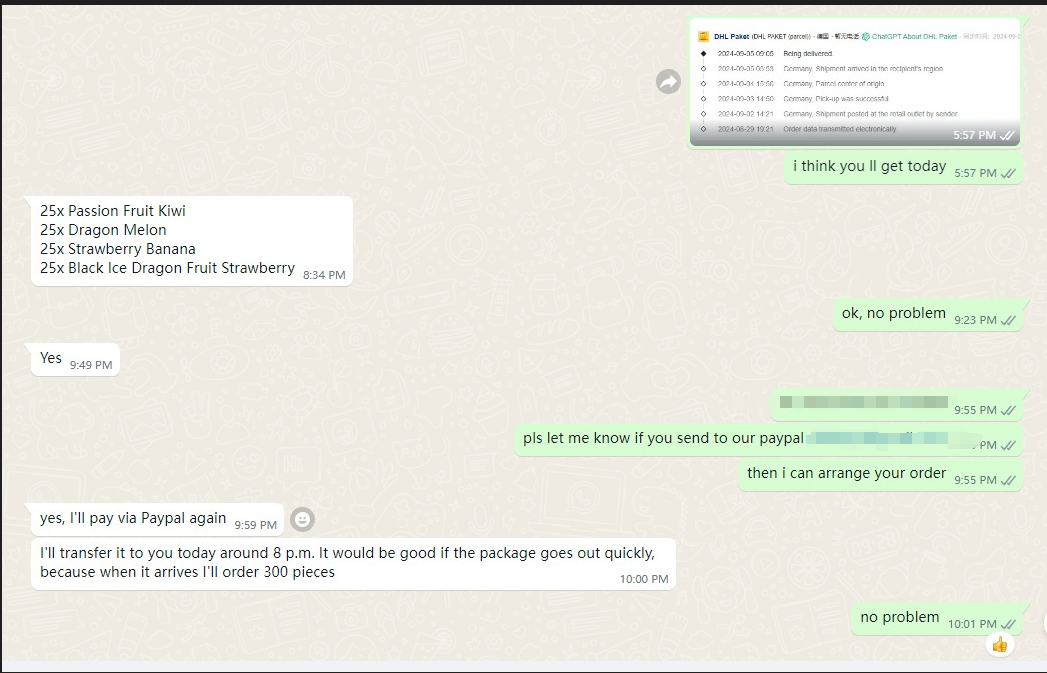Click the double-check ticks on the DHL image
The height and width of the screenshot is (673, 1047).
point(1008,136)
